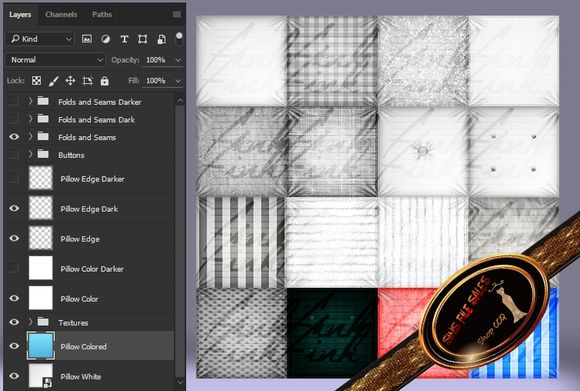
Task: Show the Buttons group
Action: click(14, 154)
